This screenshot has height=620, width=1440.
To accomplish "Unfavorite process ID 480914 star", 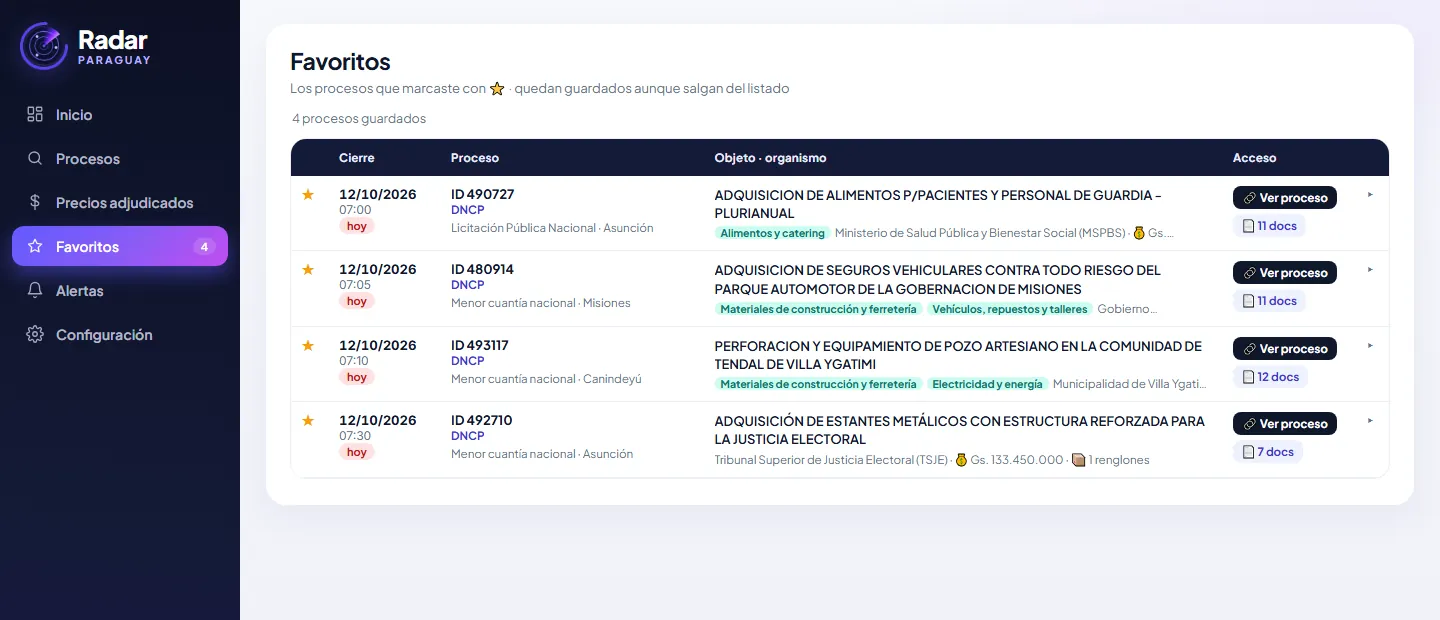I will 308,269.
